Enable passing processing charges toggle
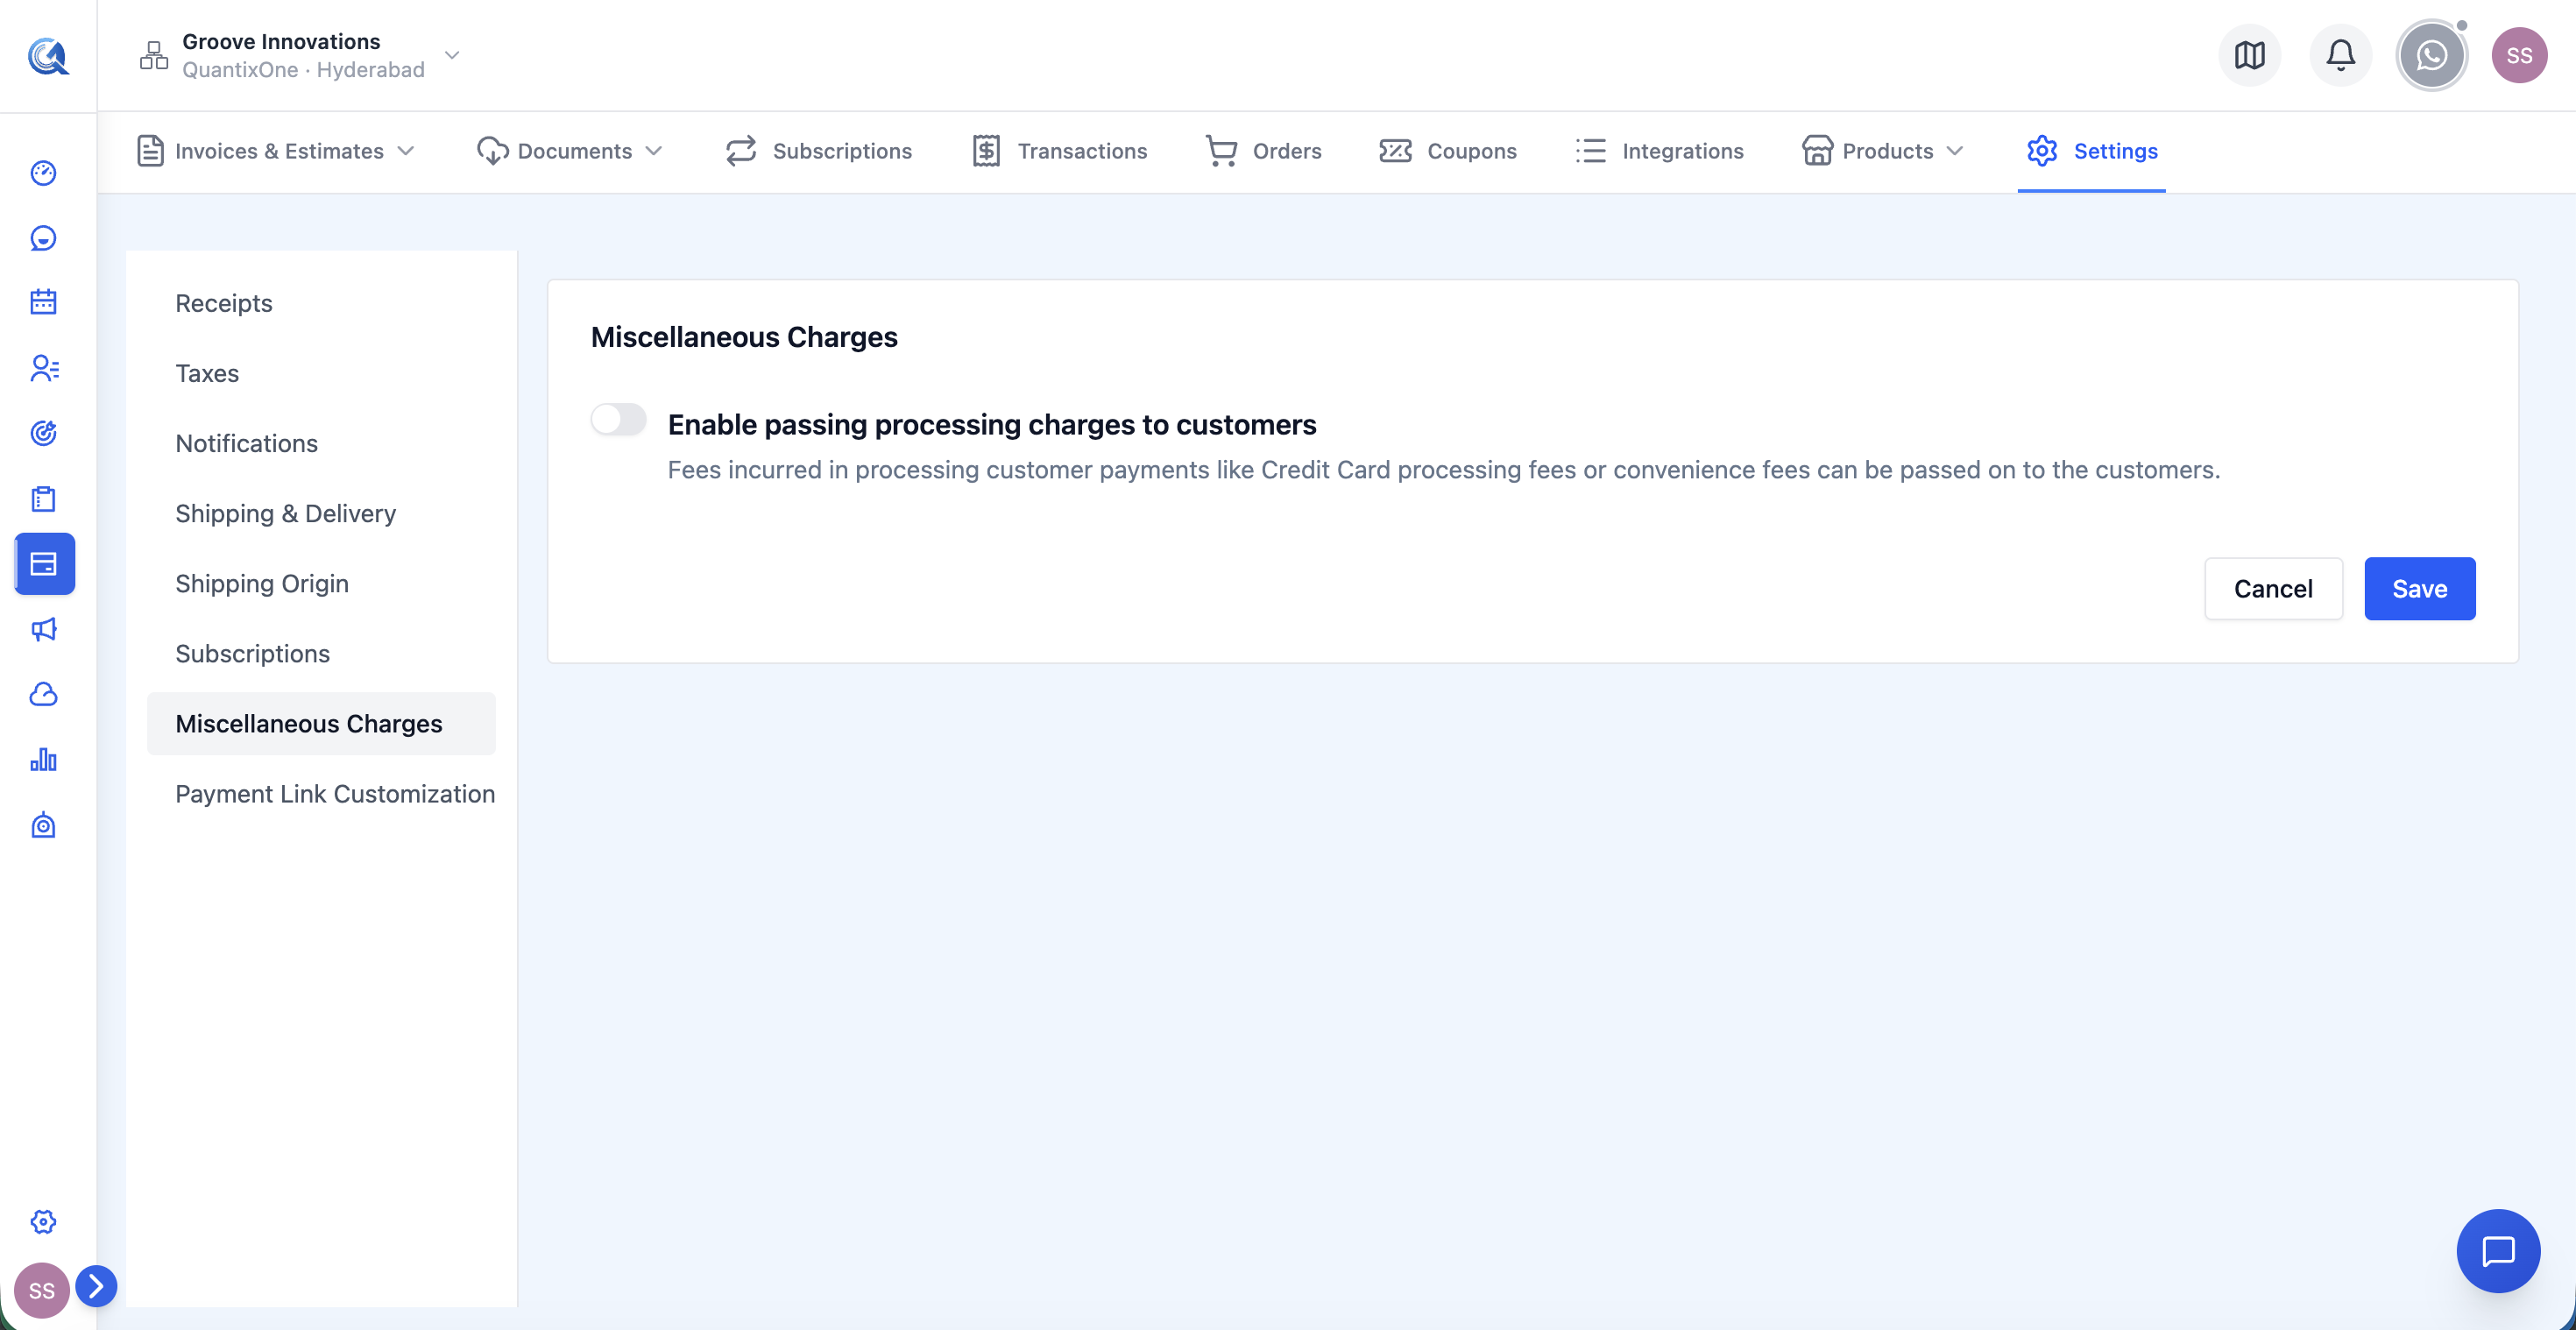2576x1330 pixels. click(618, 420)
